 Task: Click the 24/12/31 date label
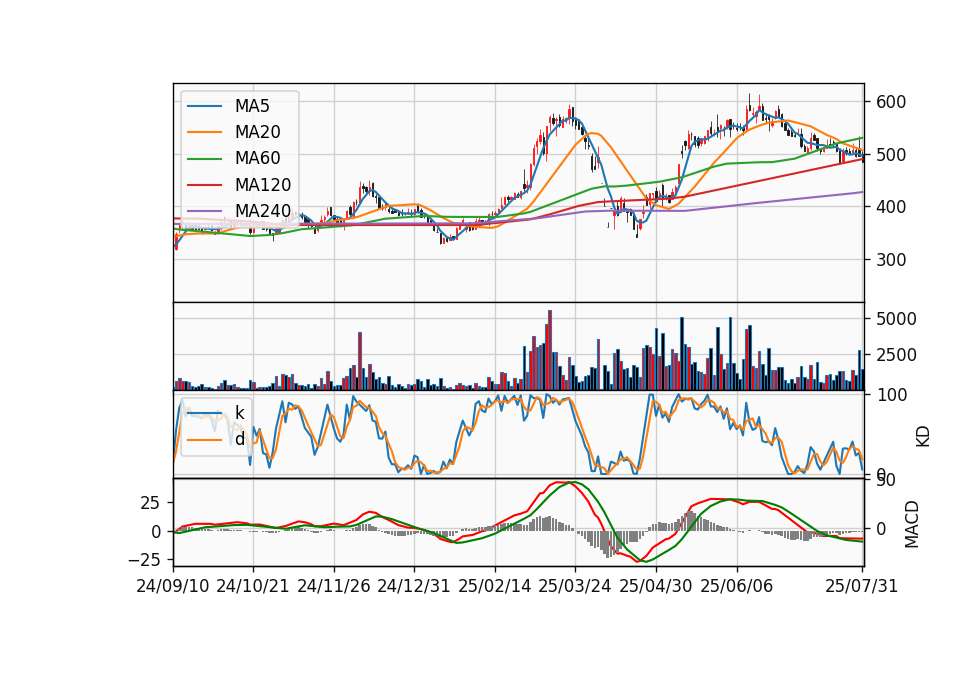tap(414, 586)
